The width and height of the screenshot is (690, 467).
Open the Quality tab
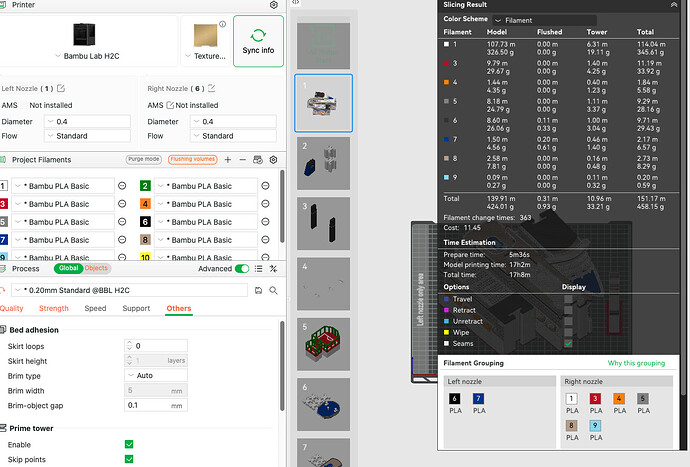[11, 308]
